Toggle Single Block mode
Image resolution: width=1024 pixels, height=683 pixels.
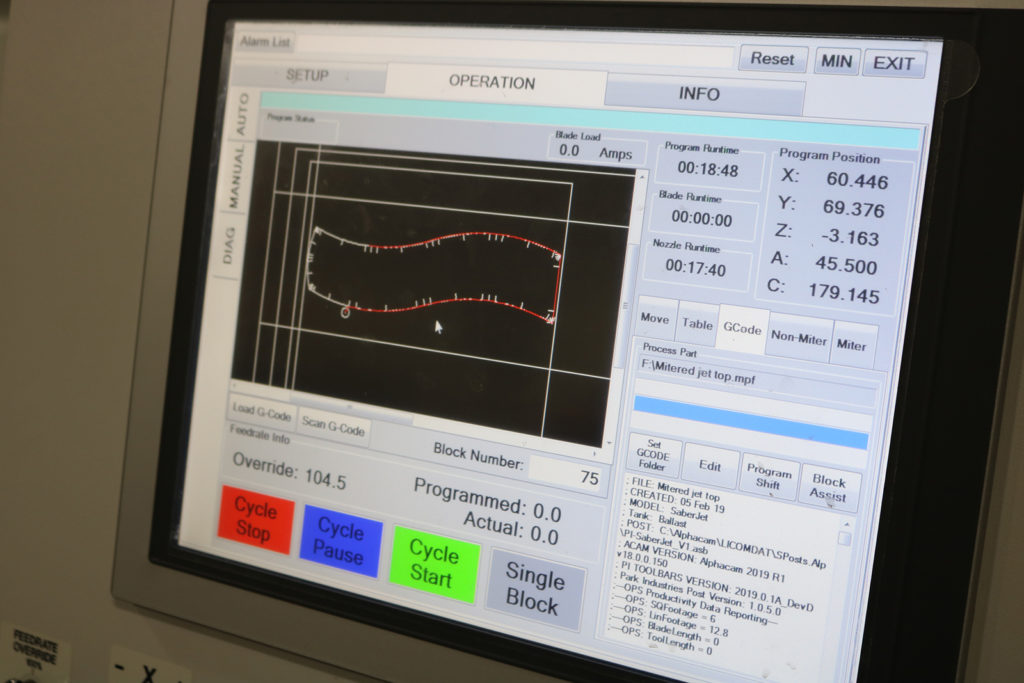click(534, 589)
